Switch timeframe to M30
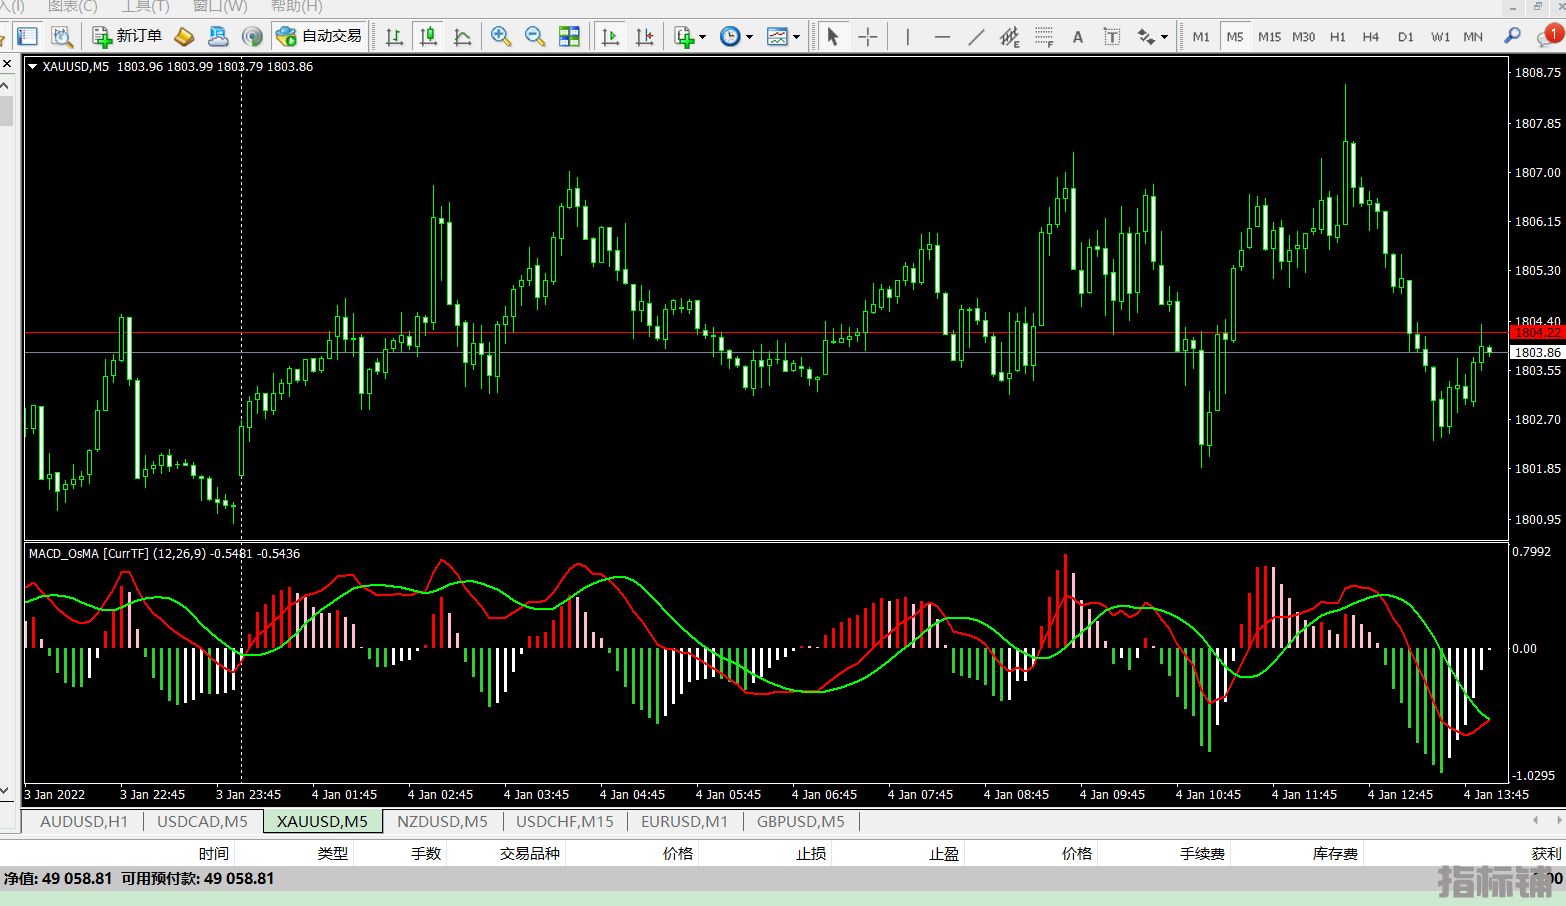Viewport: 1566px width, 906px height. [1303, 37]
